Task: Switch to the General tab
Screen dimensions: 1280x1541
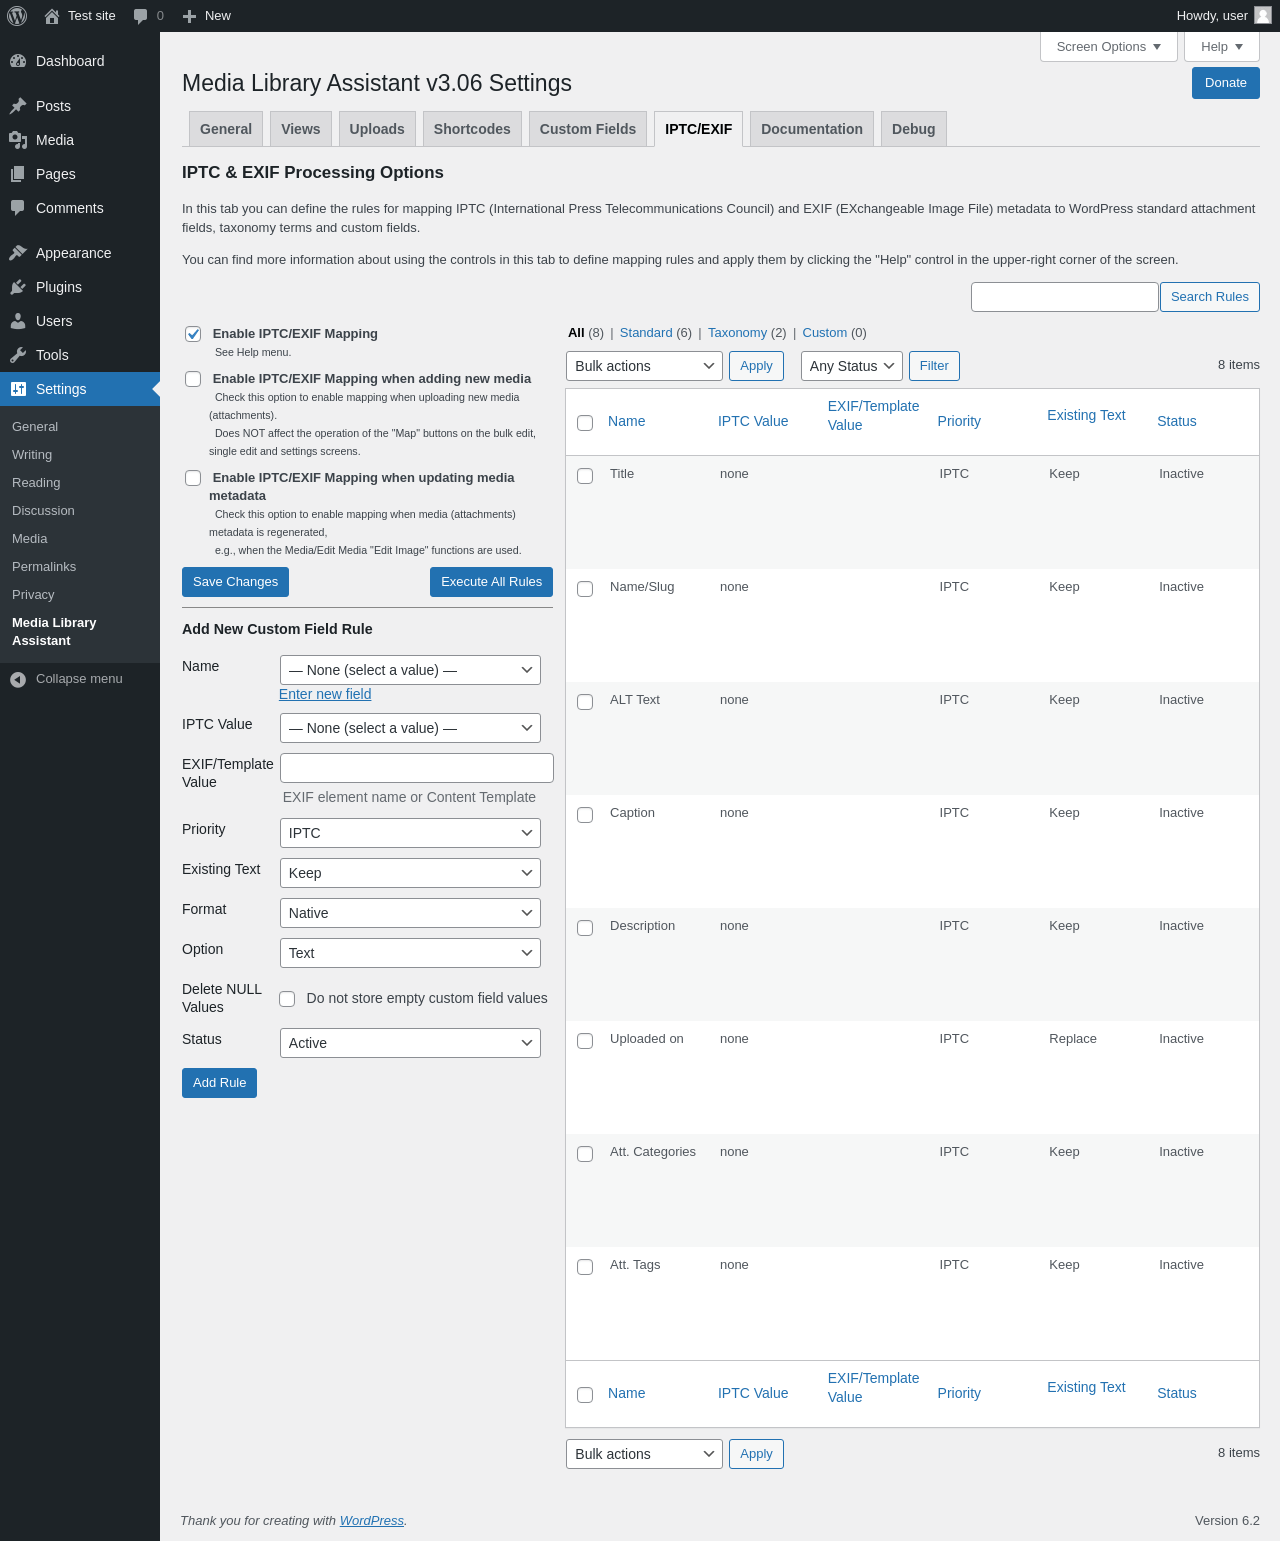Action: pos(226,129)
